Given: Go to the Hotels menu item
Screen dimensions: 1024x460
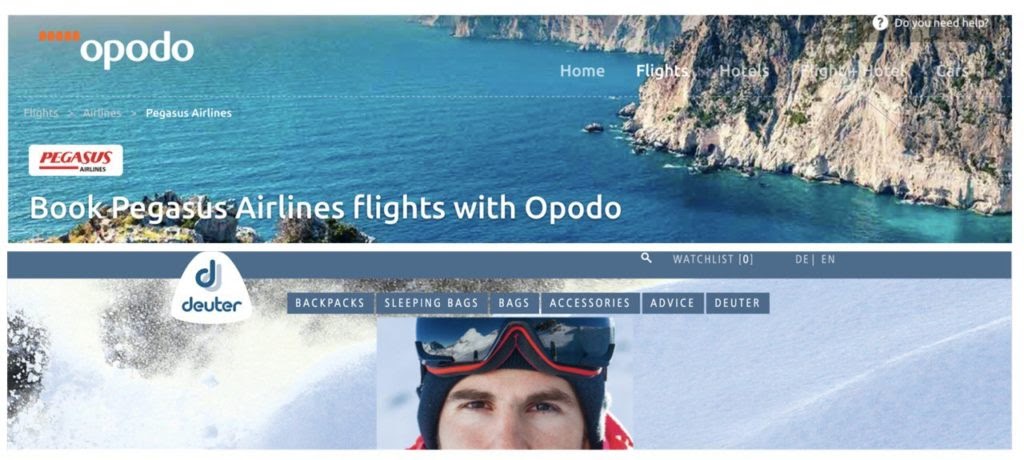Looking at the screenshot, I should coord(744,71).
